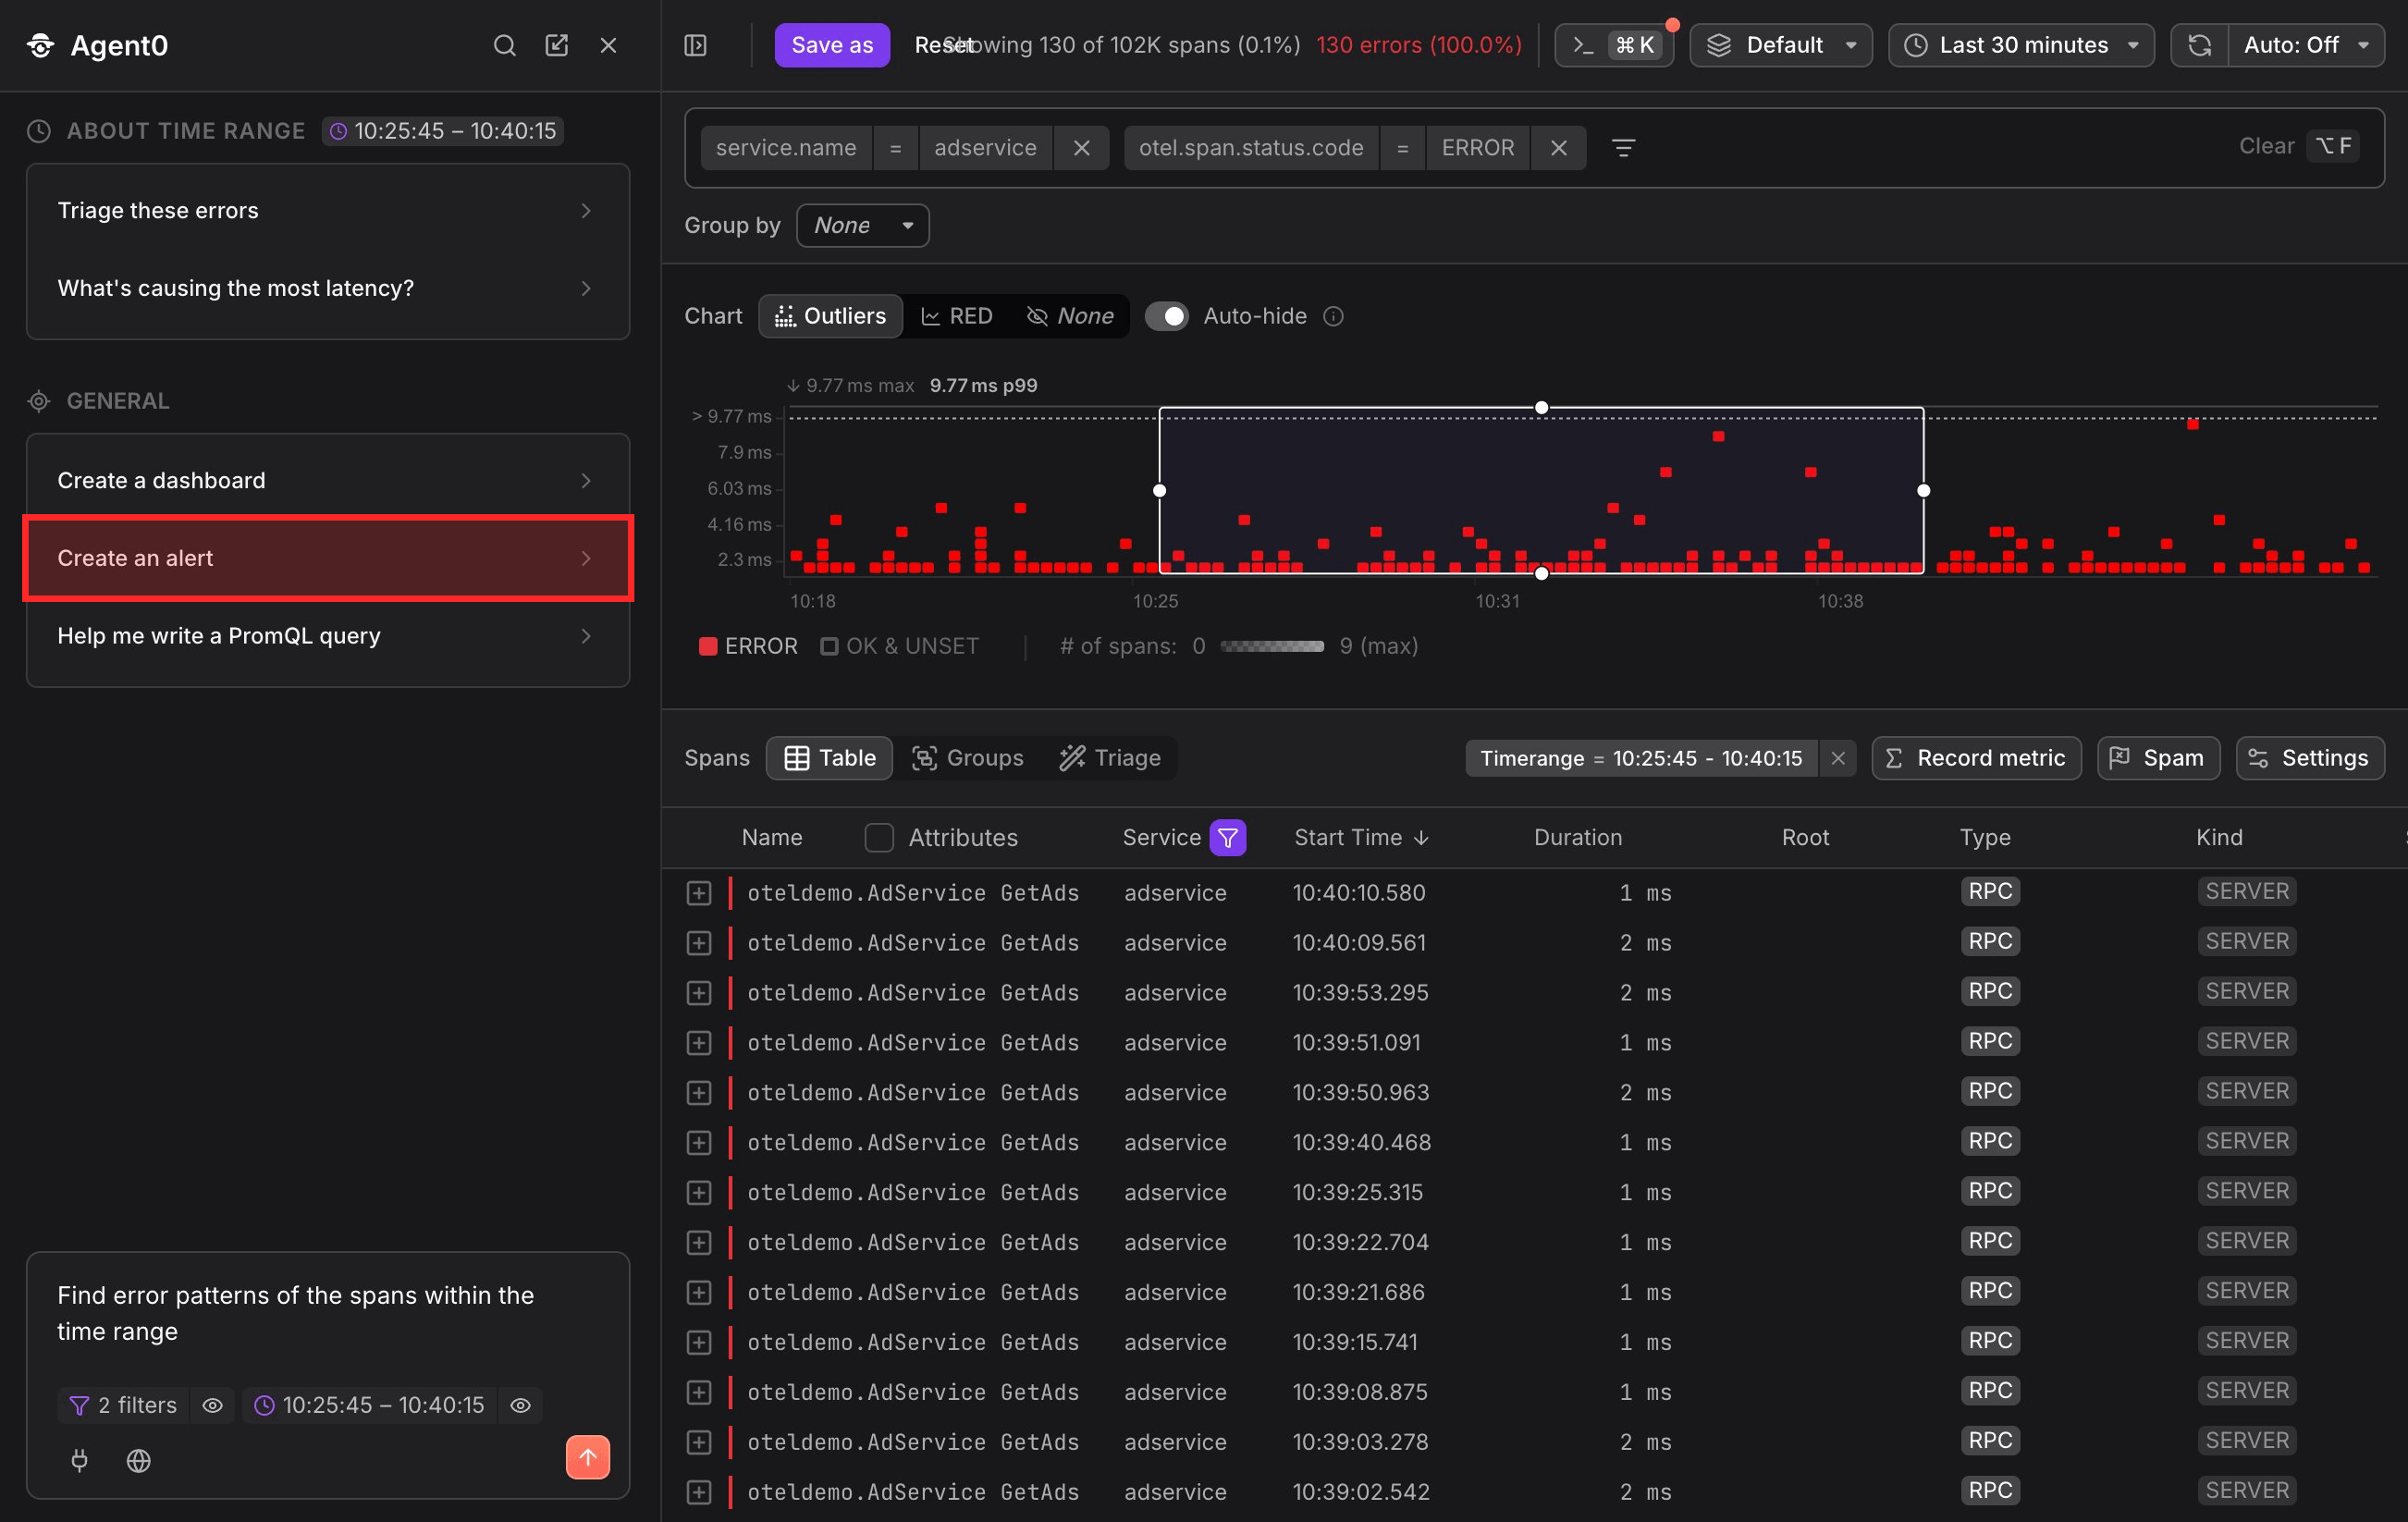Open the filter options icon in filter bar

click(1623, 148)
